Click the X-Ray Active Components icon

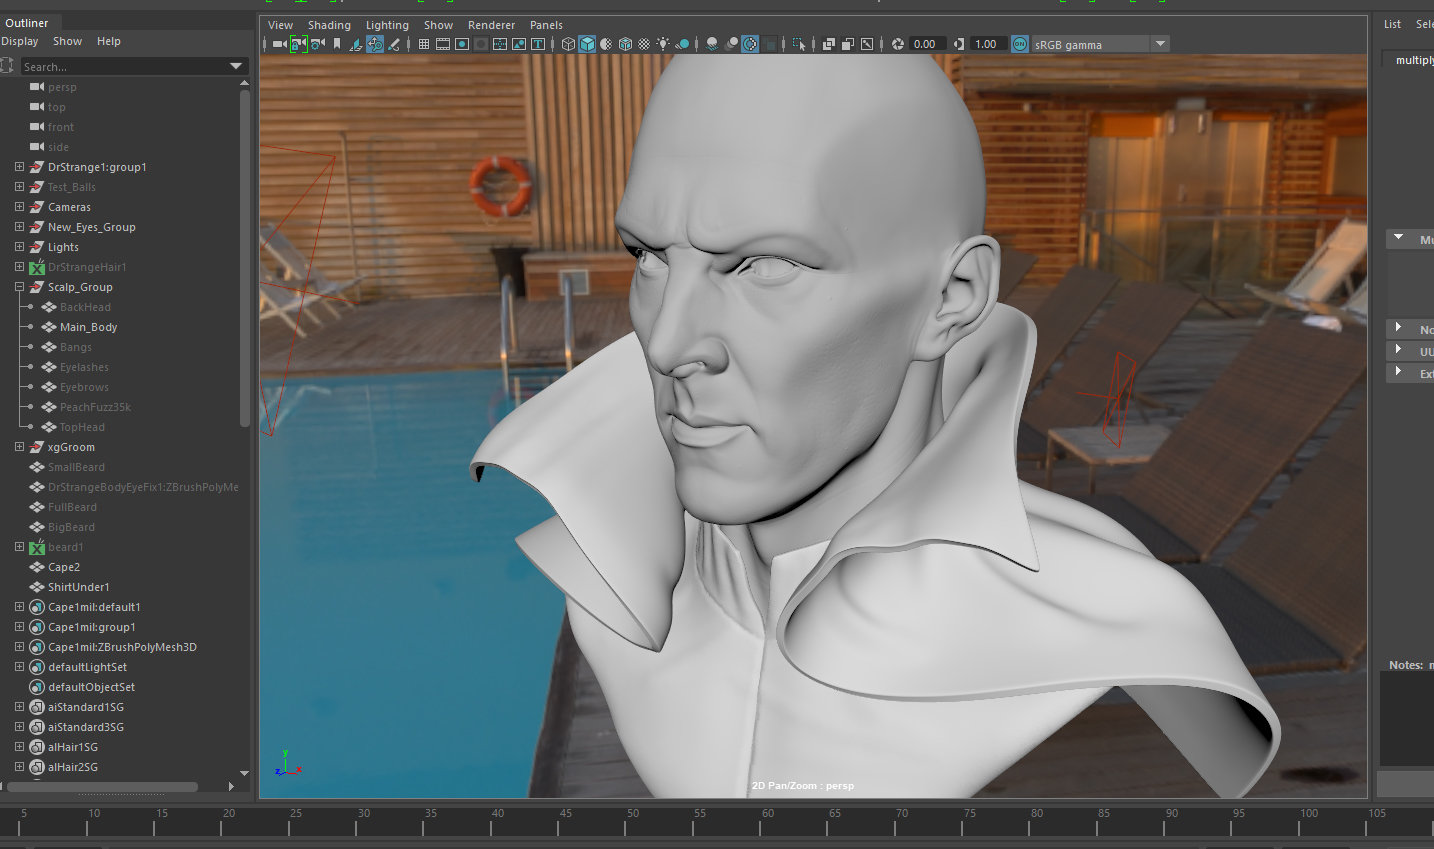(x=848, y=44)
